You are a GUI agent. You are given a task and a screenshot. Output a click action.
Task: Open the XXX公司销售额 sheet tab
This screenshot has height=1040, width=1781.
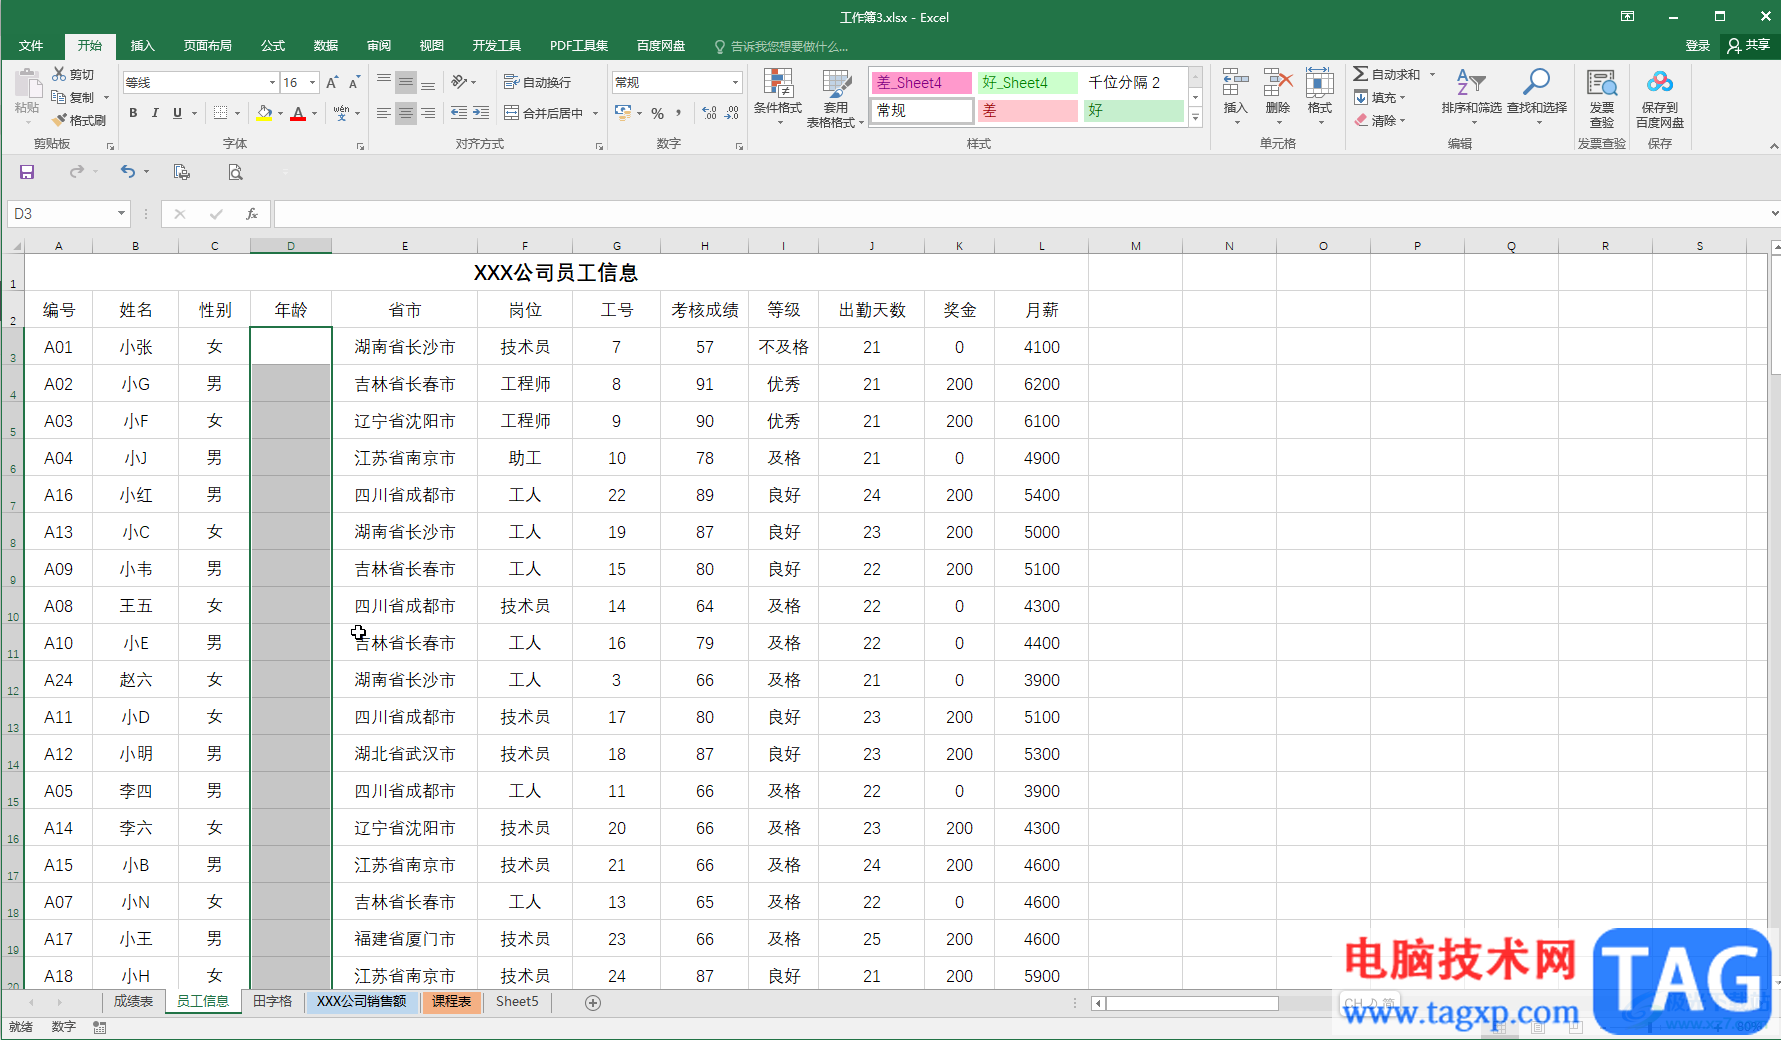point(361,1001)
